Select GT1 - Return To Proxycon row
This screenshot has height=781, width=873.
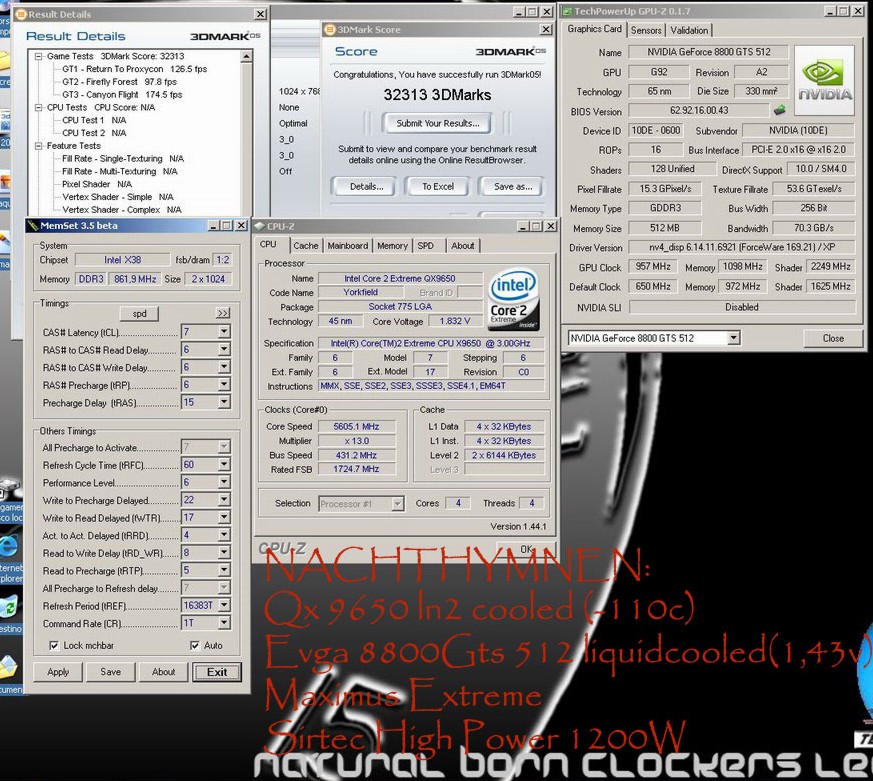[x=135, y=69]
